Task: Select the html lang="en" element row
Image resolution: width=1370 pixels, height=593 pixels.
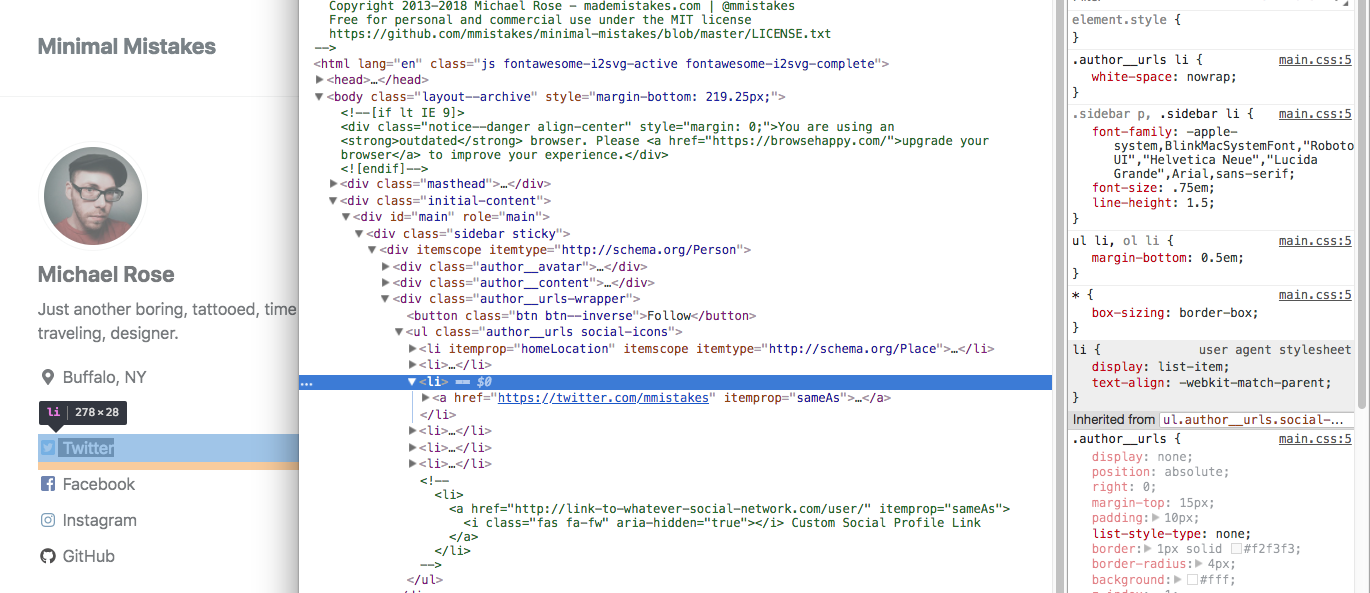Action: coord(602,64)
